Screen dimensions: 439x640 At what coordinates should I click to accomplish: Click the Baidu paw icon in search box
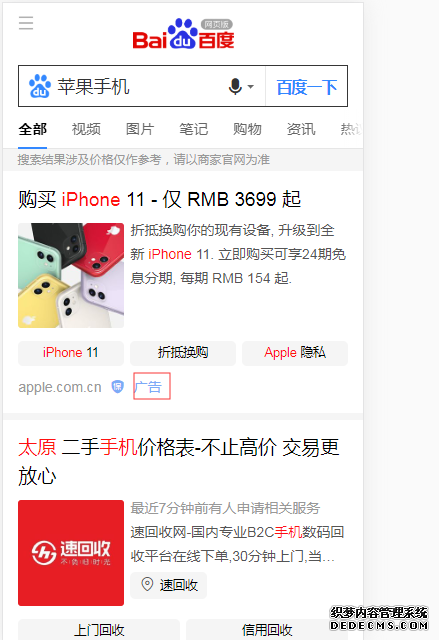[40, 86]
